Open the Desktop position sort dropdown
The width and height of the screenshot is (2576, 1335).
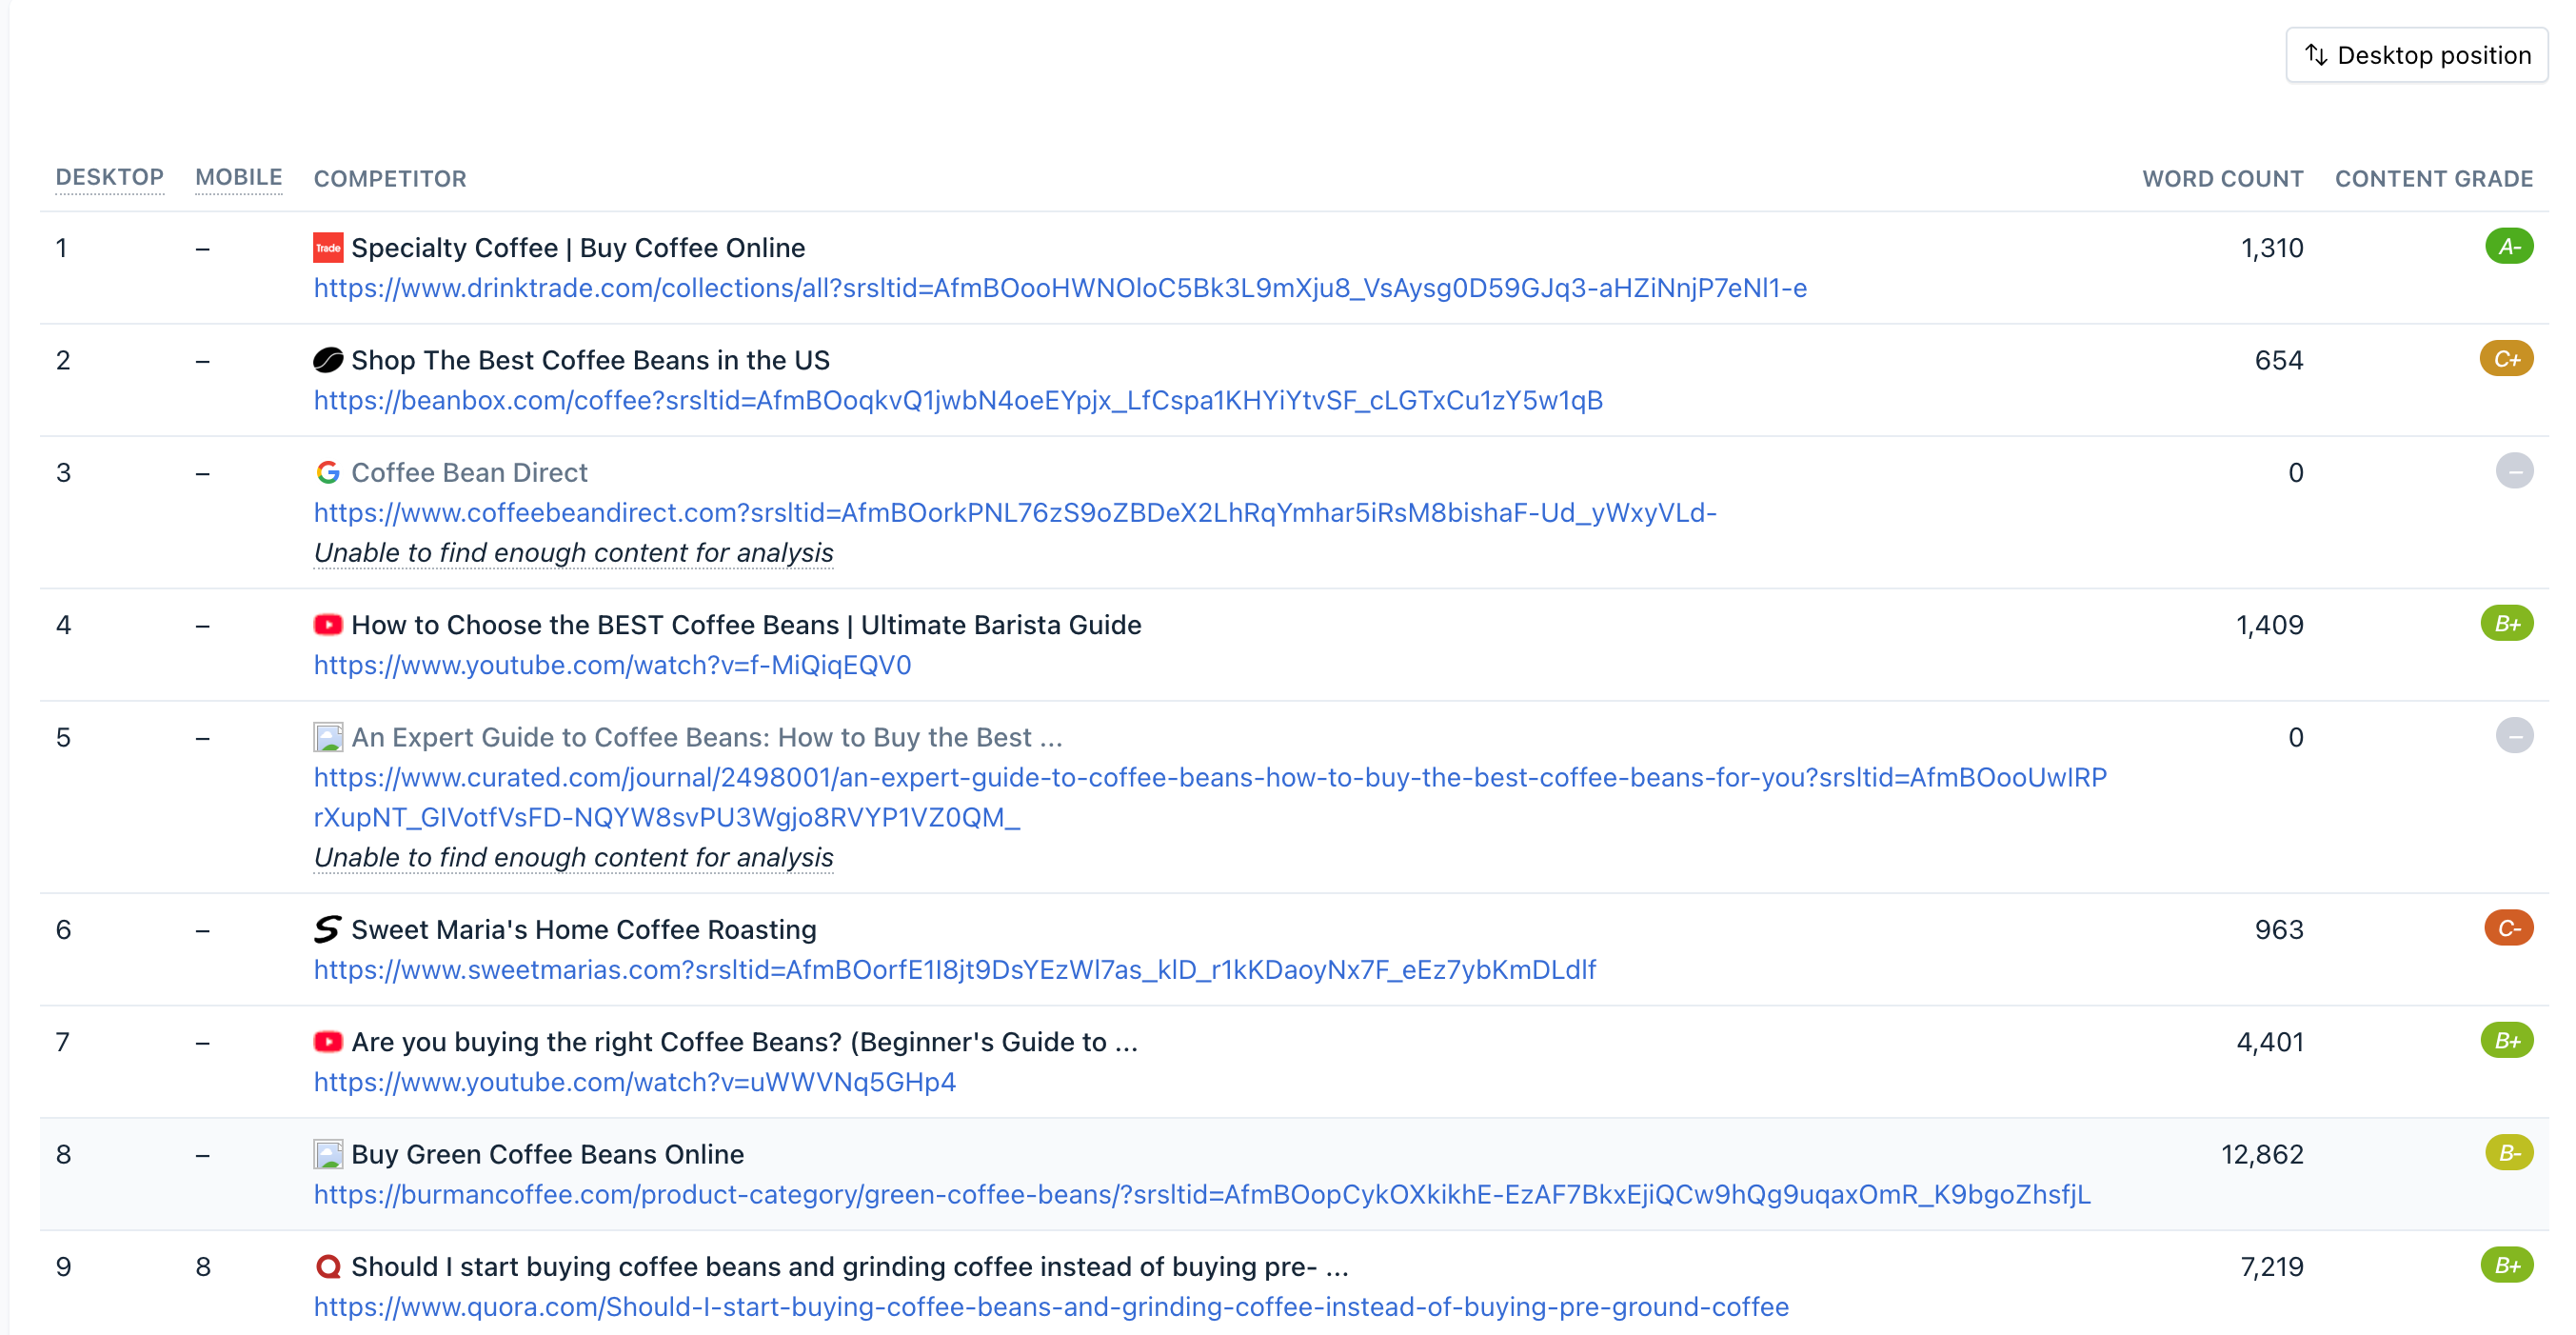pyautogui.click(x=2416, y=55)
